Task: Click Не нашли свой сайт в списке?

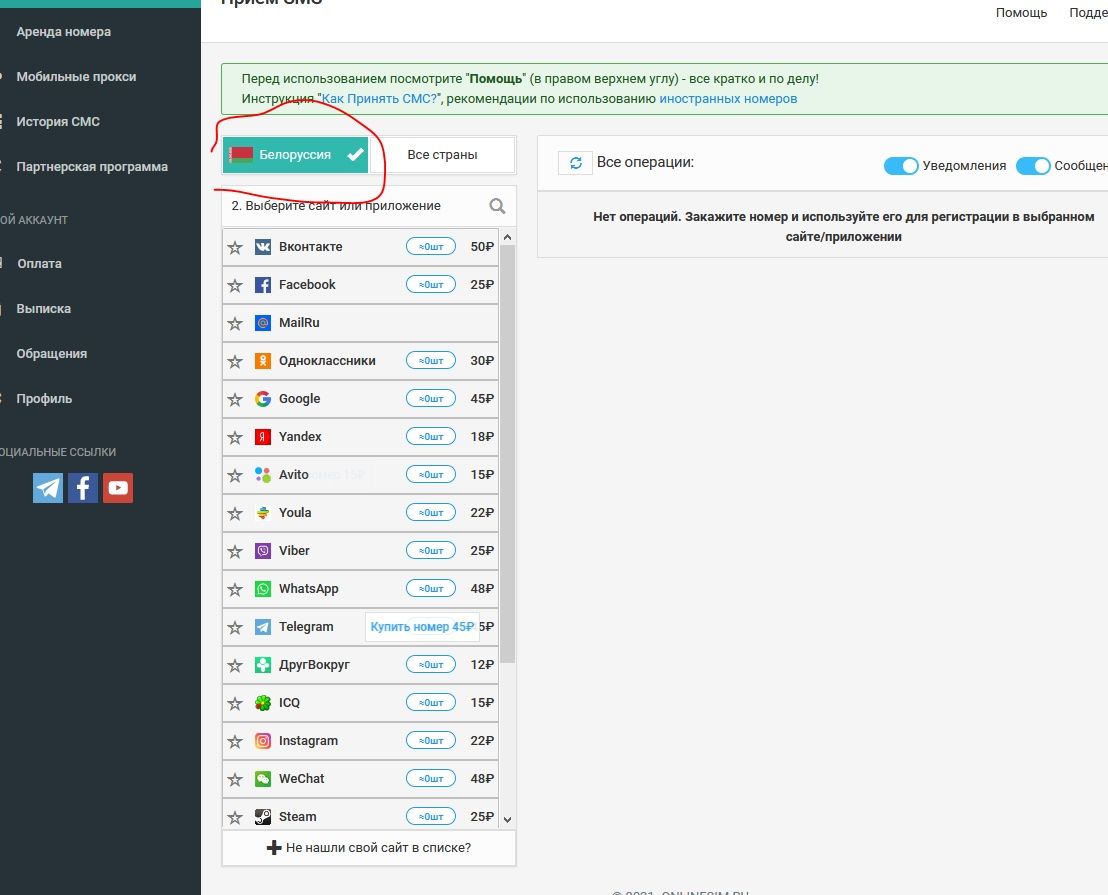Action: pos(369,848)
